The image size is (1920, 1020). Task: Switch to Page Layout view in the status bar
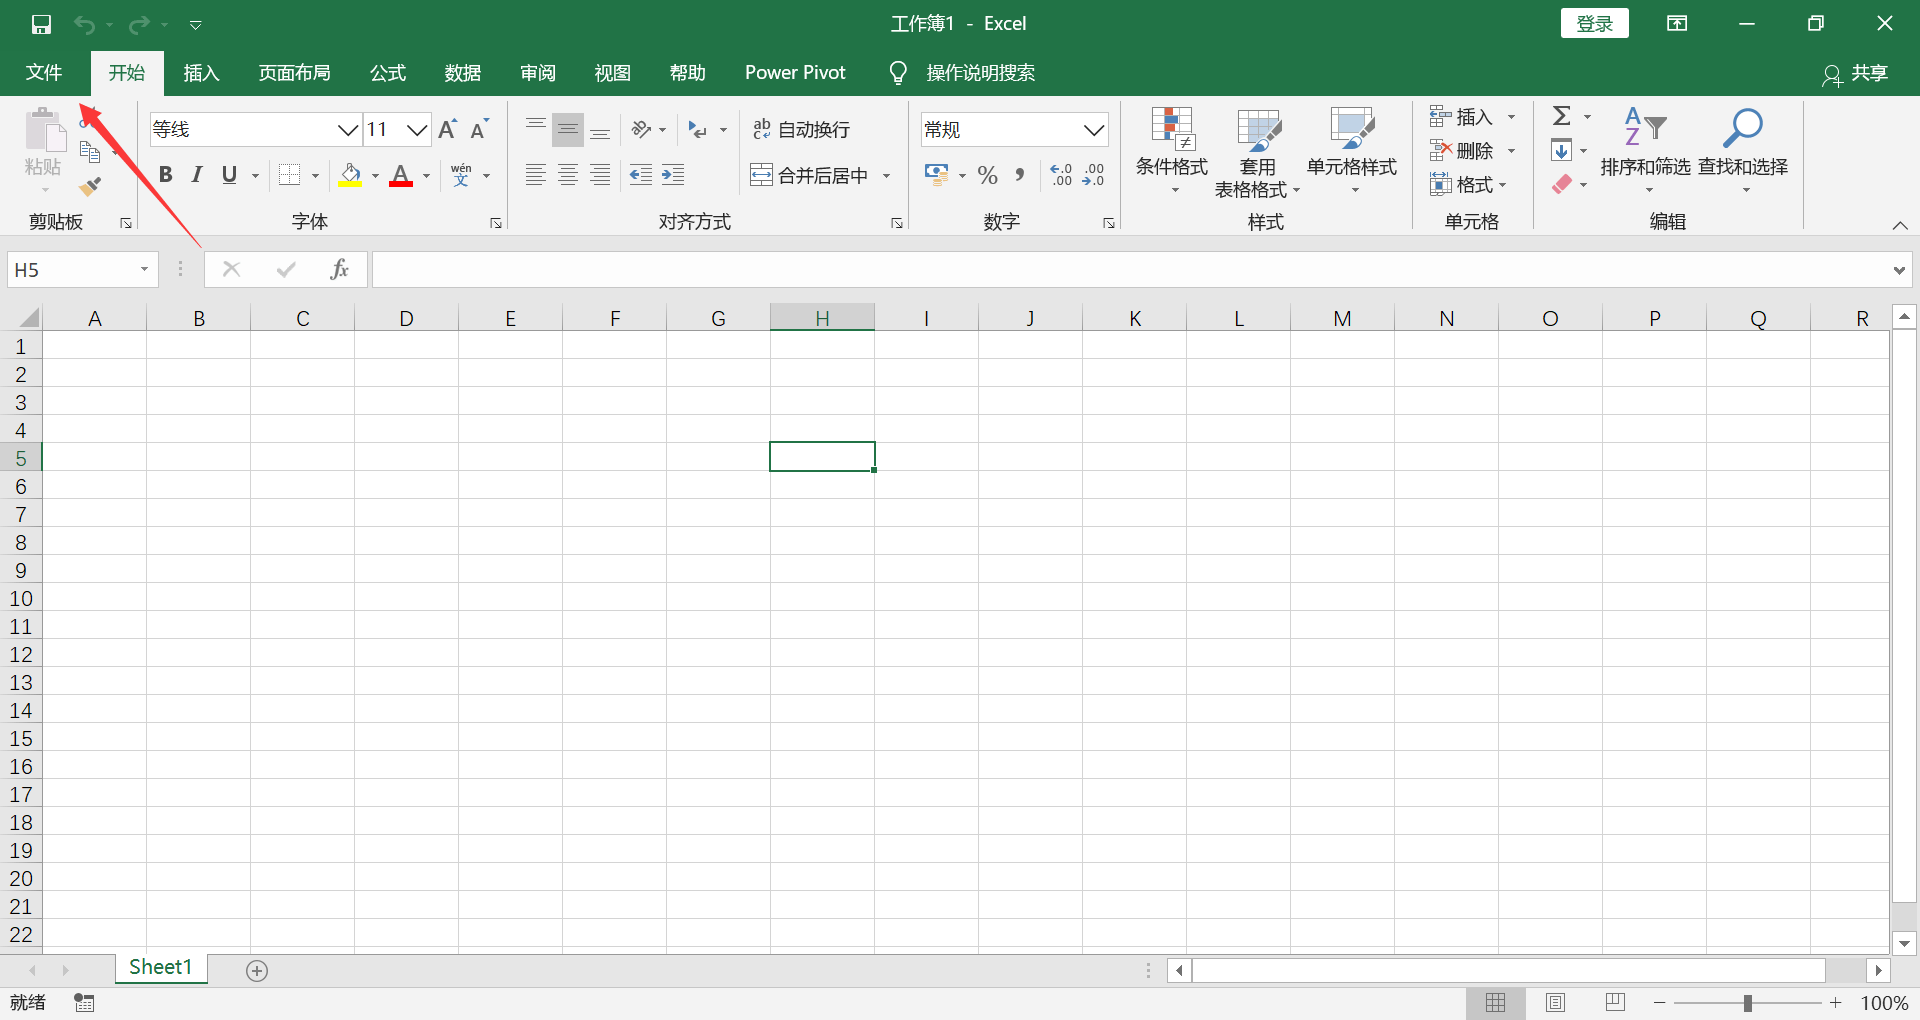point(1555,1003)
